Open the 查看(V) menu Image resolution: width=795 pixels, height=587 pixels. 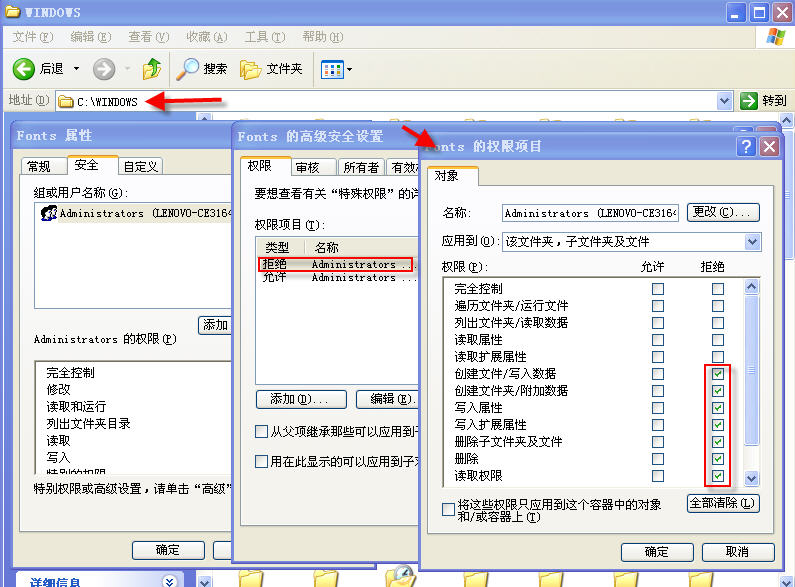(149, 37)
